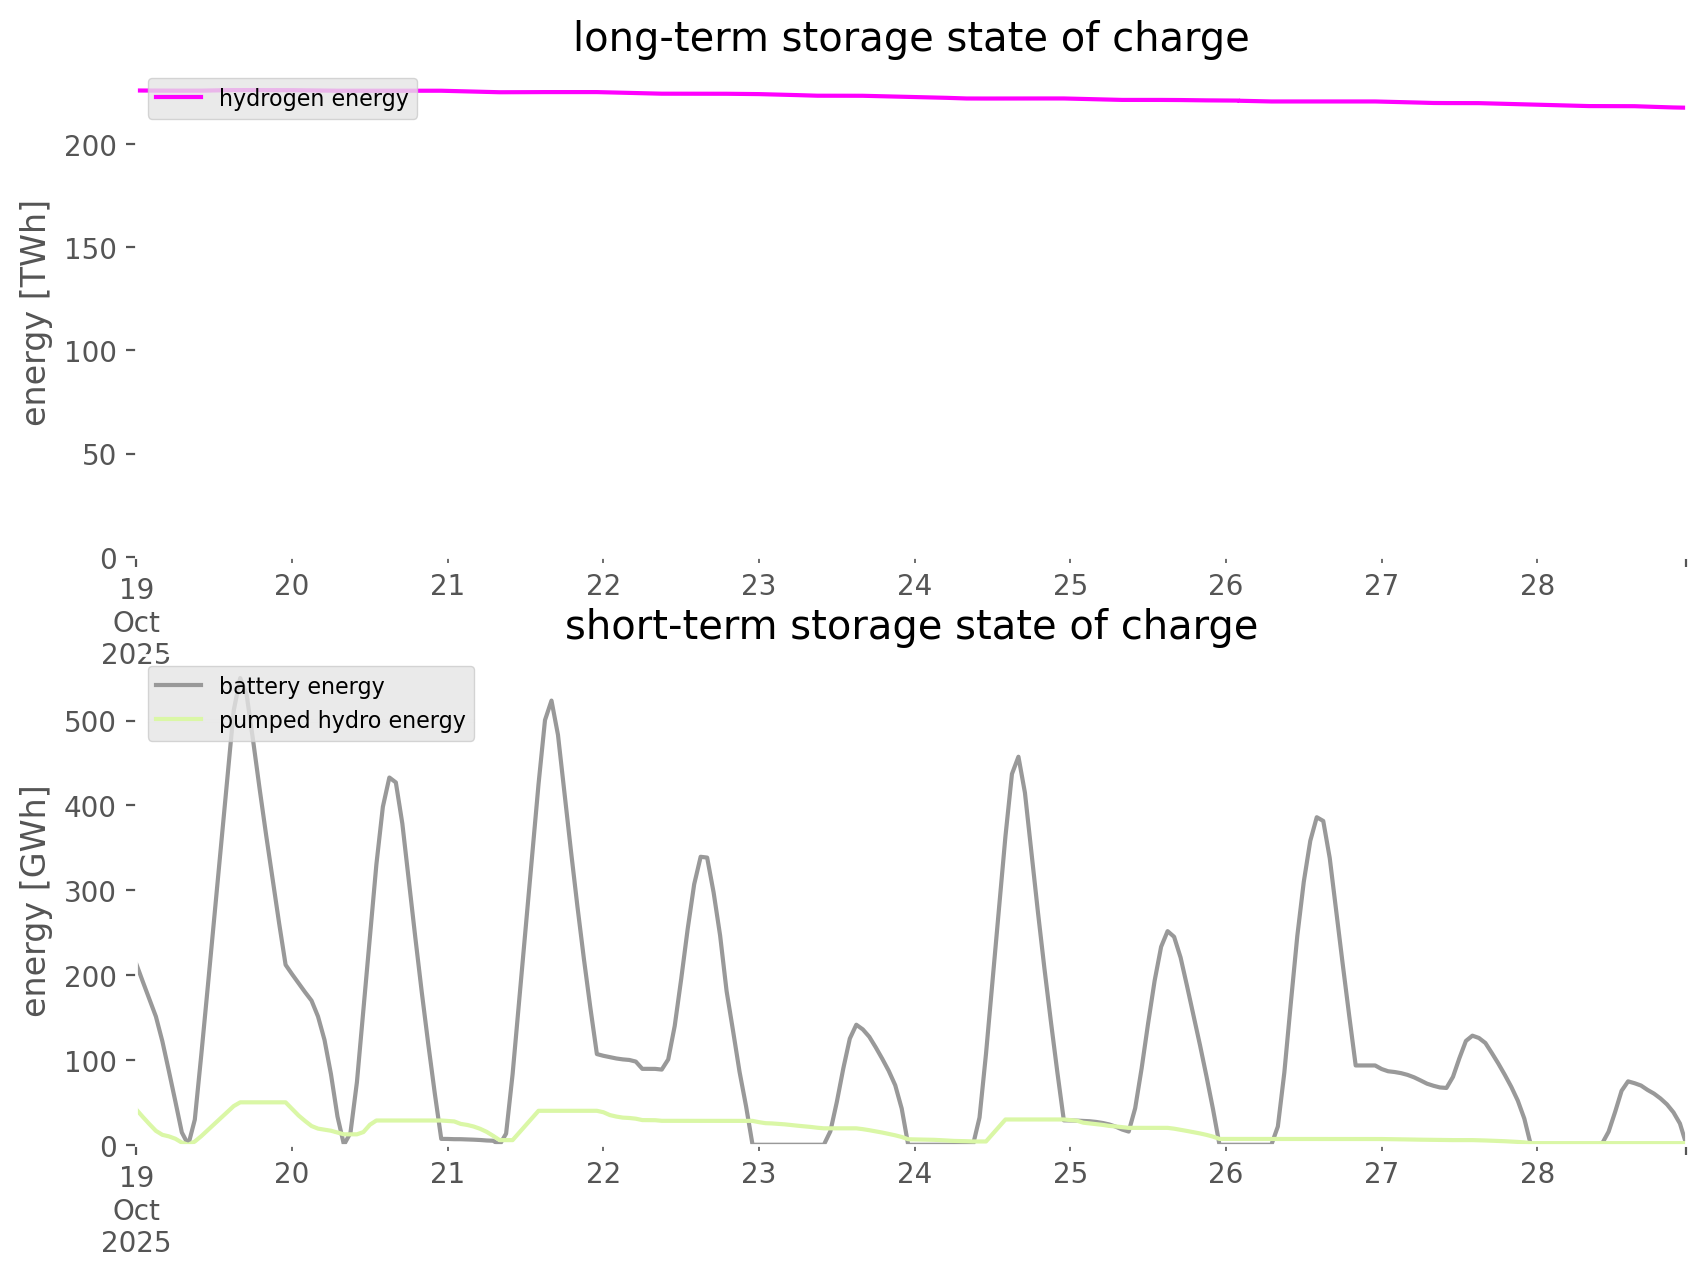
Task: Click the "hydrogen energy" legend label
Action: point(313,98)
